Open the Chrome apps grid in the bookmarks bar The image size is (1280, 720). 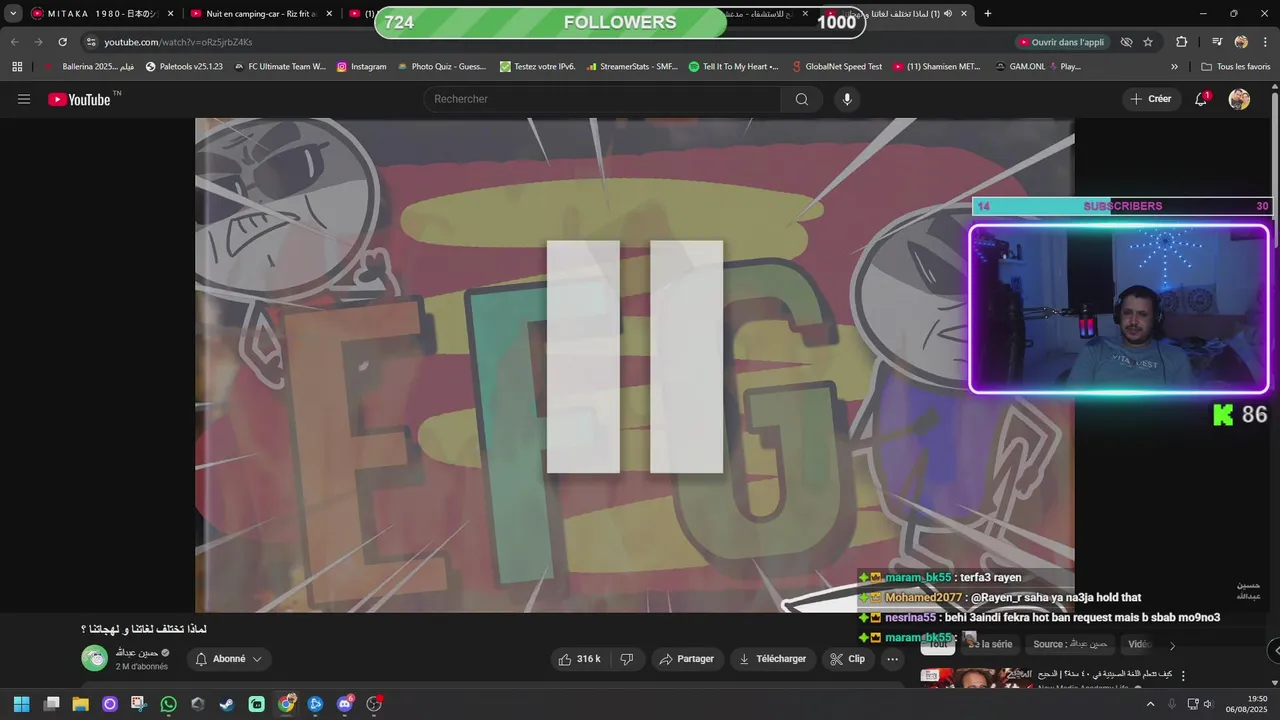17,67
